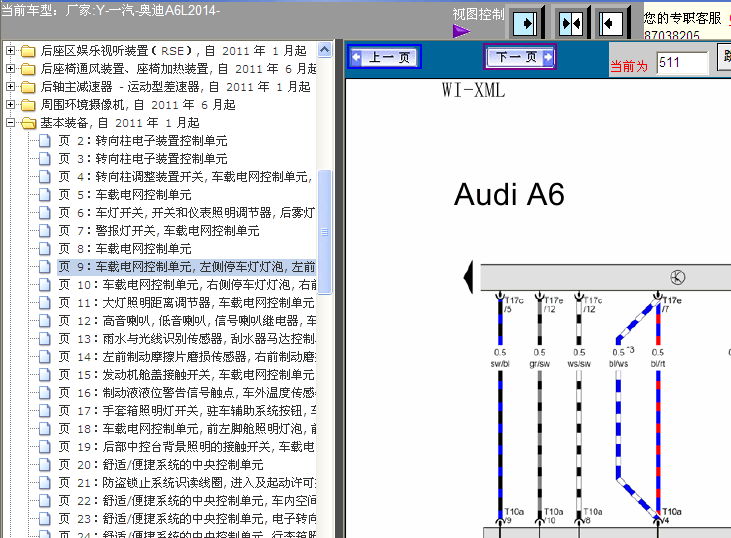Open 页 18: 前左脚舱照明灯泡
Viewport: 731px width, 538px height.
(187, 429)
